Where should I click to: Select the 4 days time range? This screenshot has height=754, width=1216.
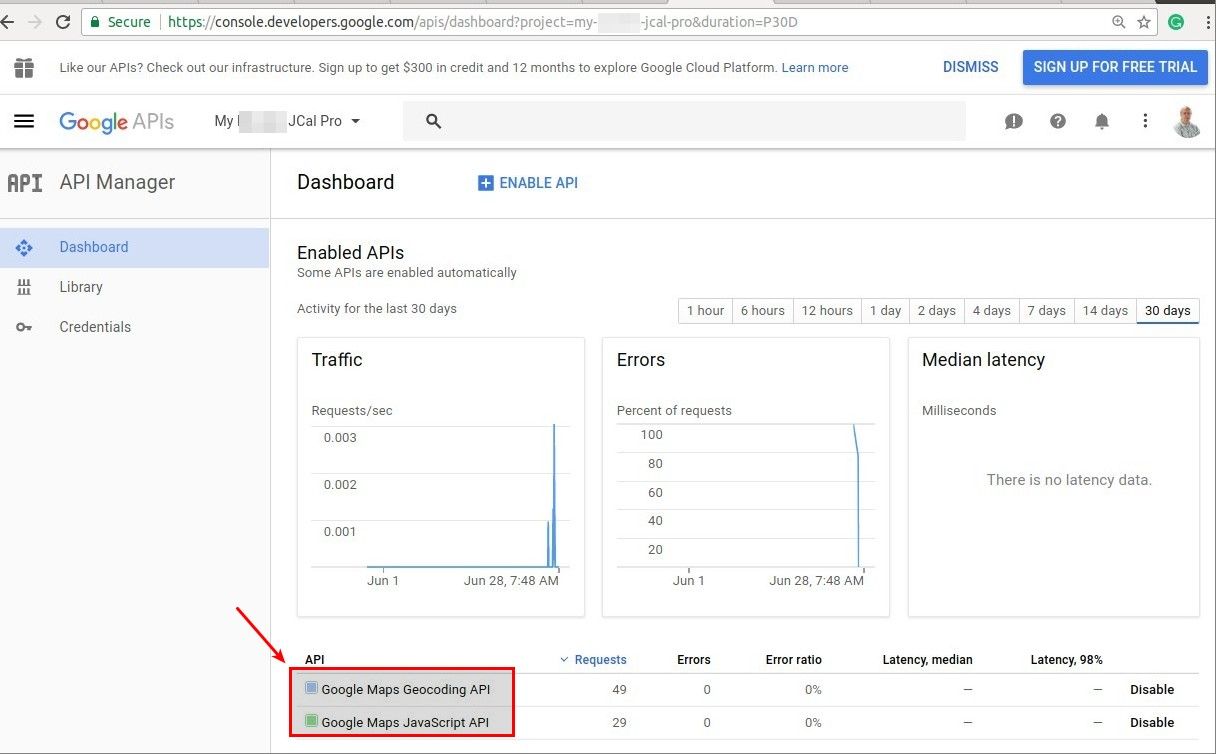992,311
